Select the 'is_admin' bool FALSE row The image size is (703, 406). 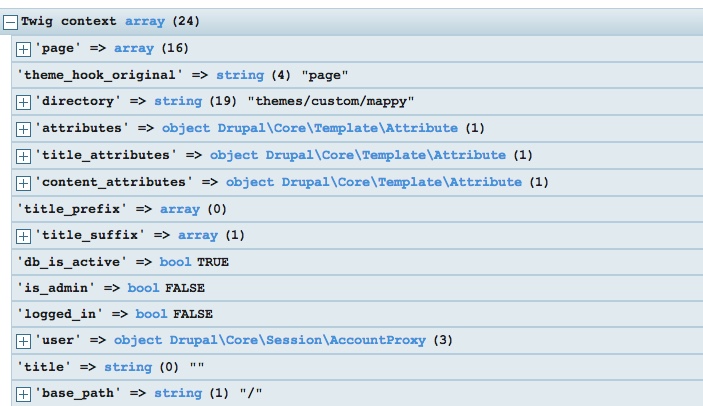click(x=357, y=288)
